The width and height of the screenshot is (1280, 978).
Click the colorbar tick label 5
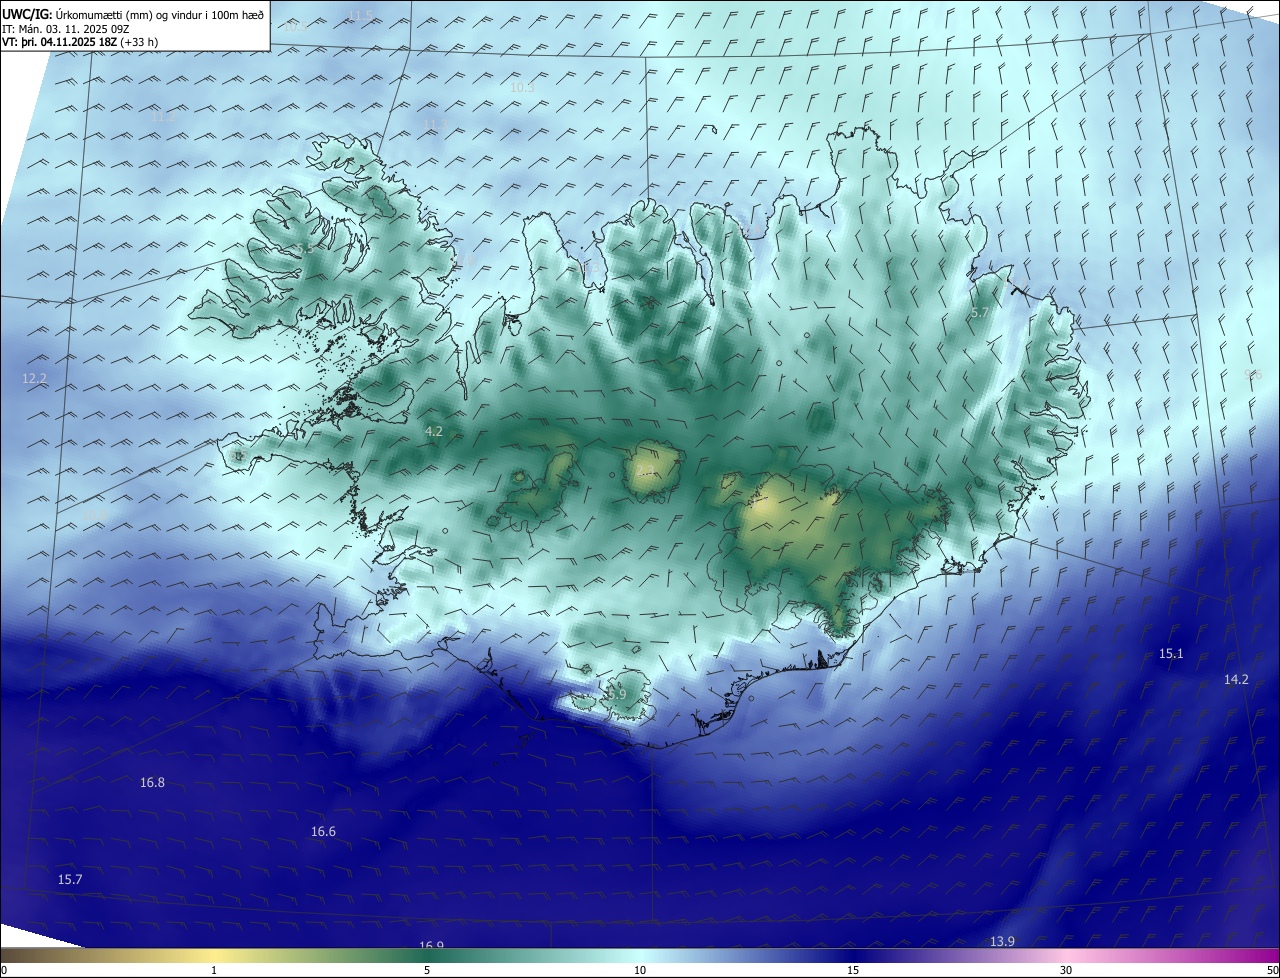coord(427,970)
